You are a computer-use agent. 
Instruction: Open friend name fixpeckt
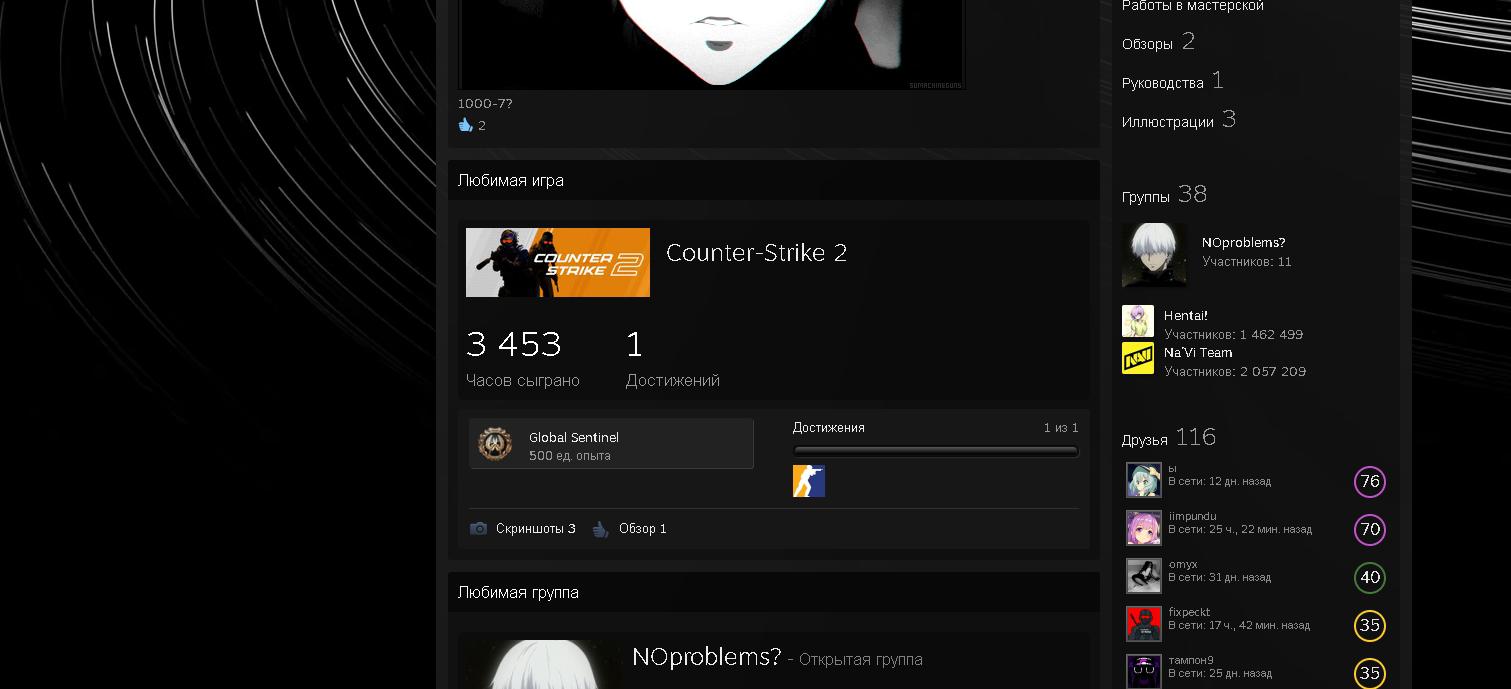[x=1189, y=612]
